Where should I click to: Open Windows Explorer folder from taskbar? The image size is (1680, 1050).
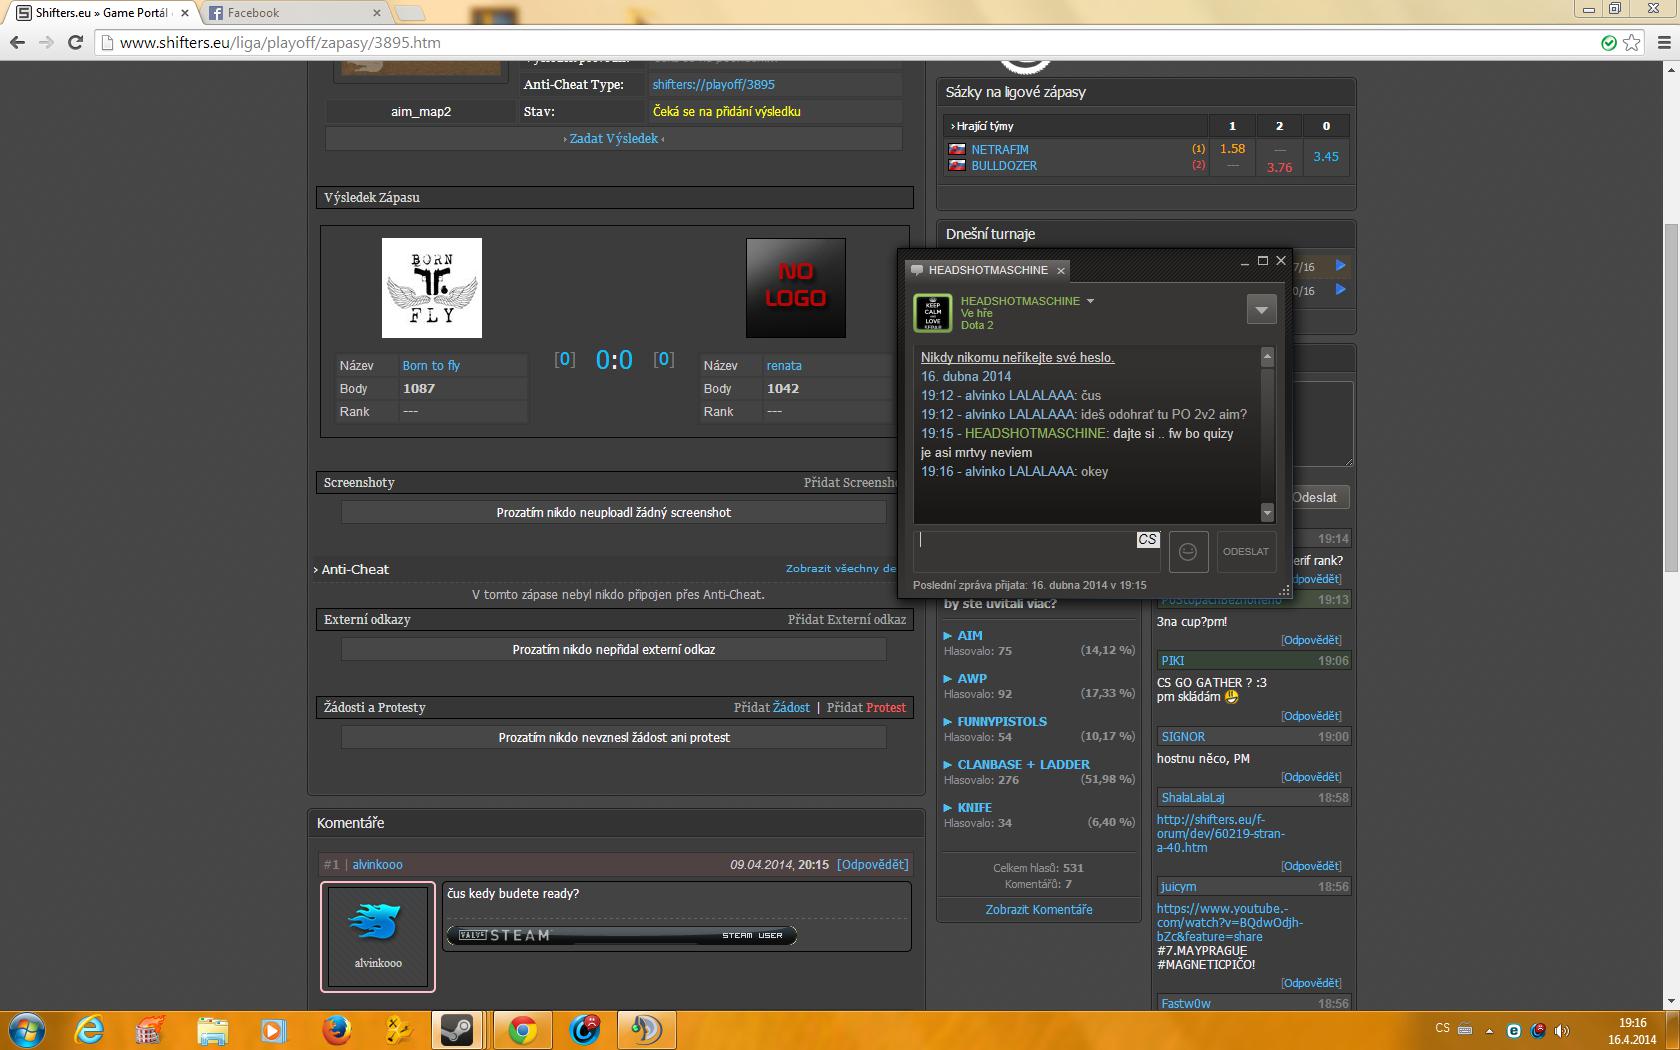point(212,1029)
